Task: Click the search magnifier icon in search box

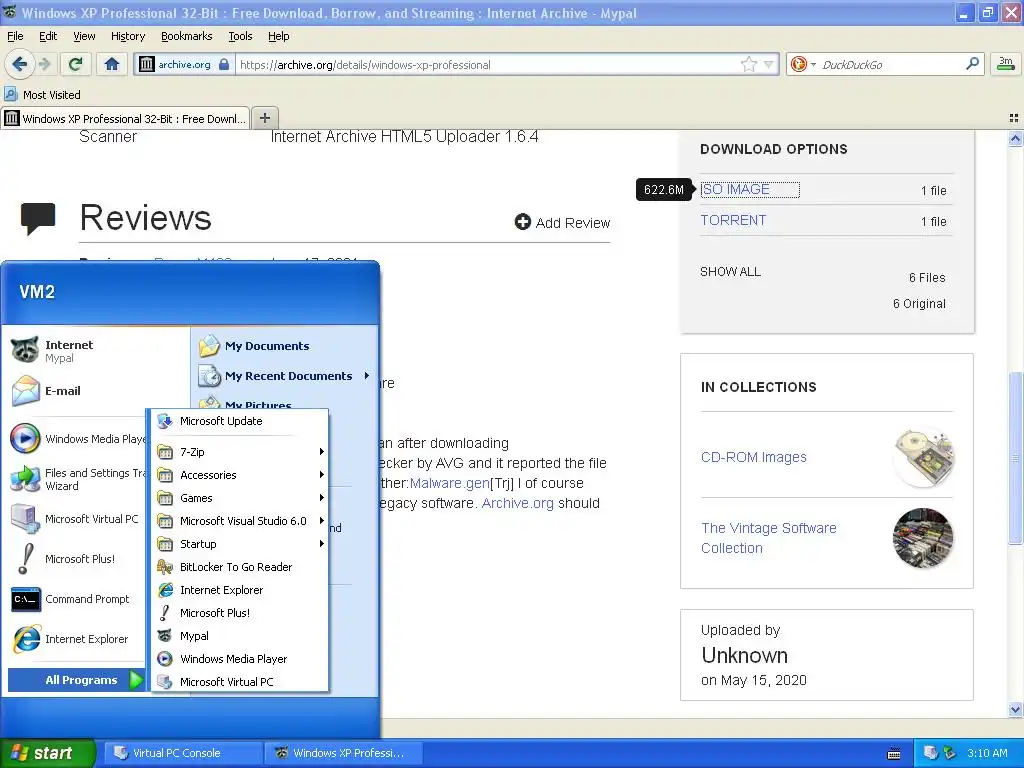Action: tap(972, 64)
